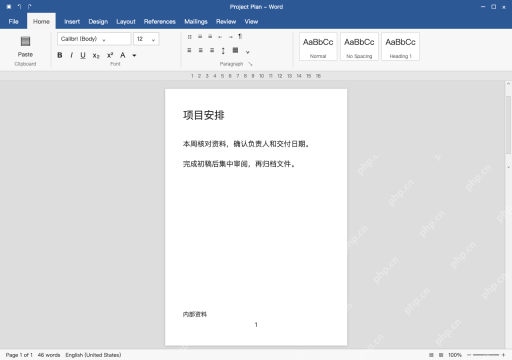Click the "46 words" word count
This screenshot has height=360, width=512.
coord(49,355)
